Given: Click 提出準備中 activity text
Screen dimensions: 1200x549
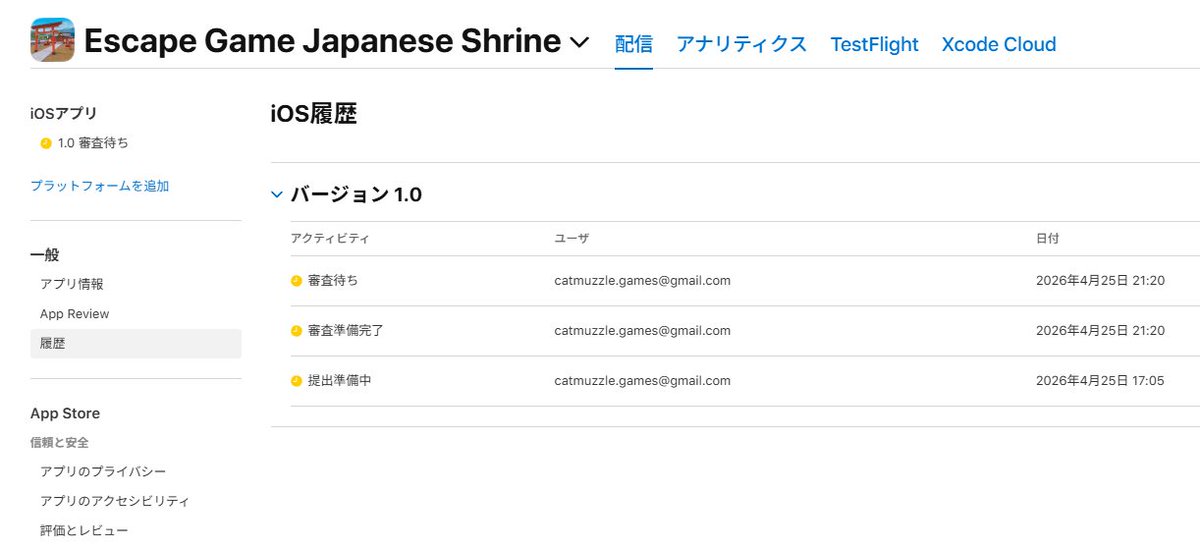Looking at the screenshot, I should tap(340, 381).
